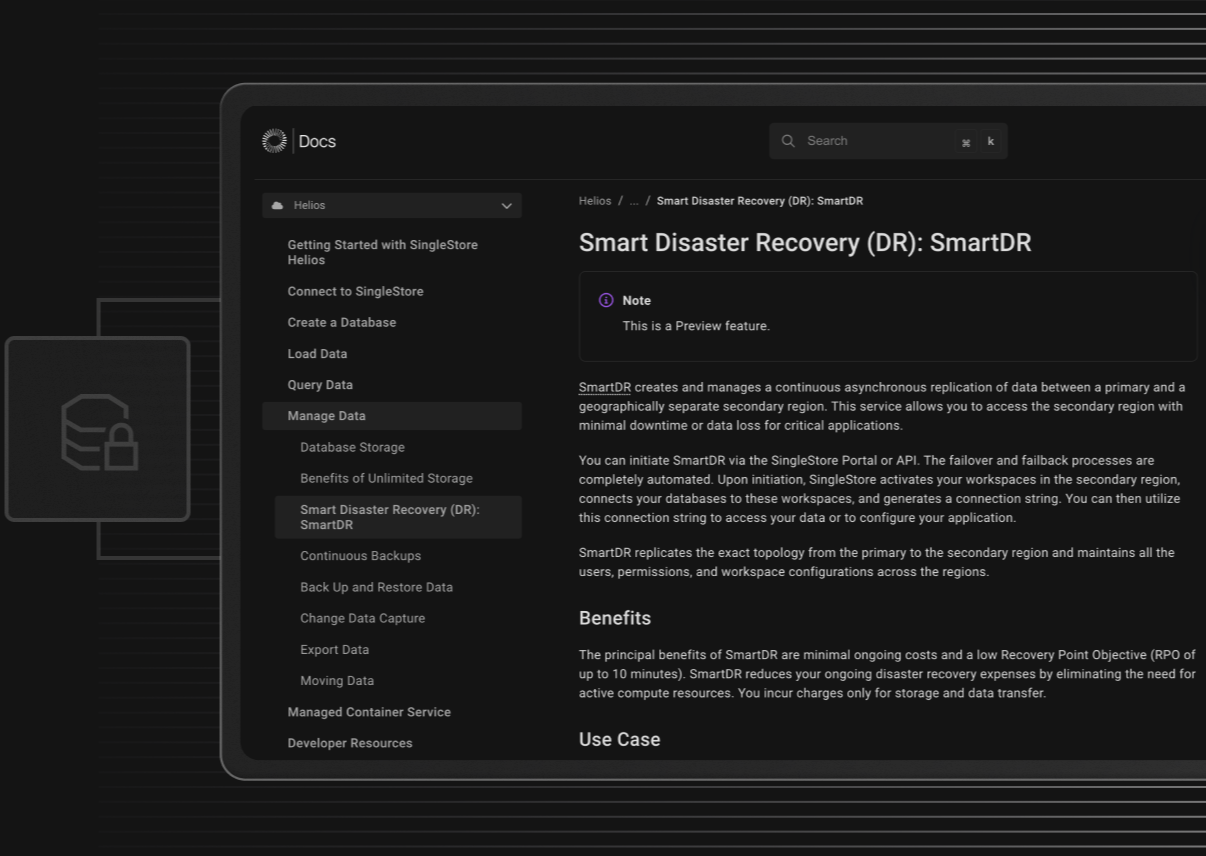Open Continuous Backups page
1206x856 pixels.
click(x=360, y=556)
